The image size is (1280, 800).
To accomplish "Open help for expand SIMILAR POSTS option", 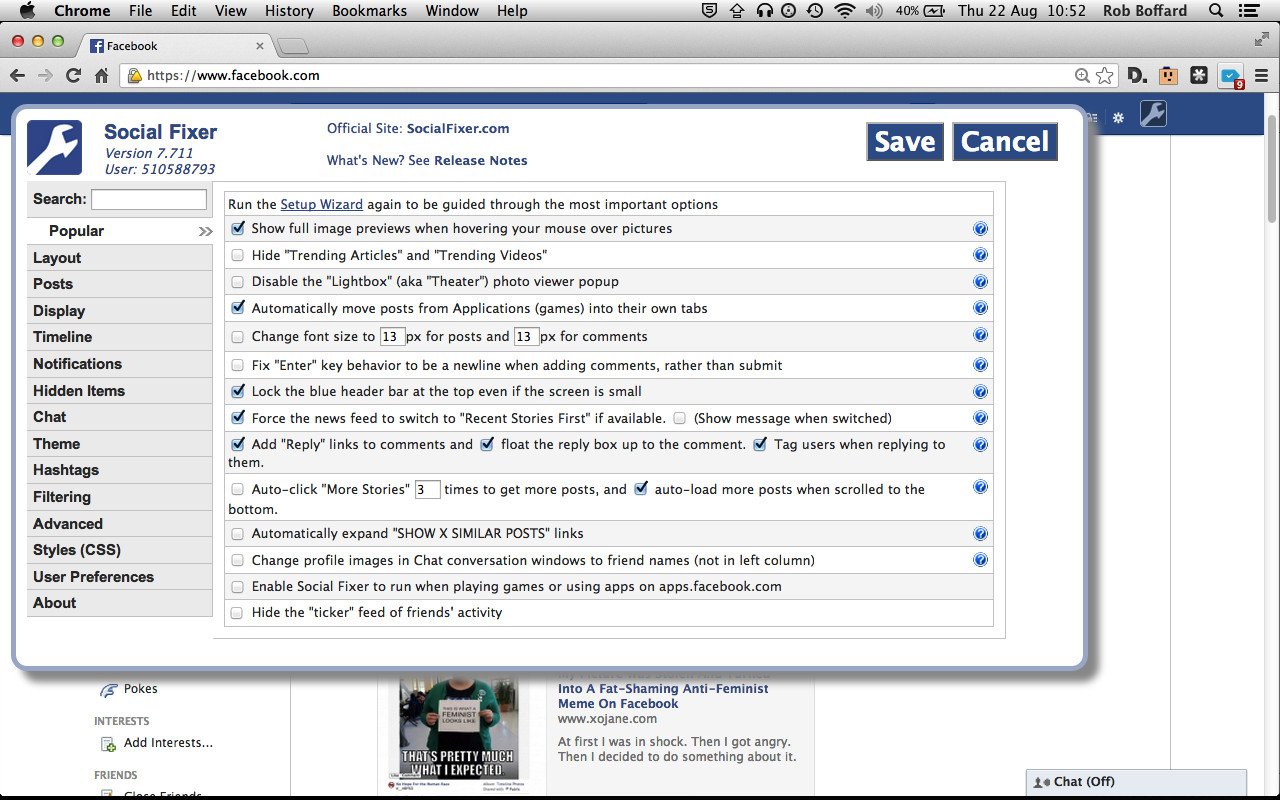I will (980, 534).
